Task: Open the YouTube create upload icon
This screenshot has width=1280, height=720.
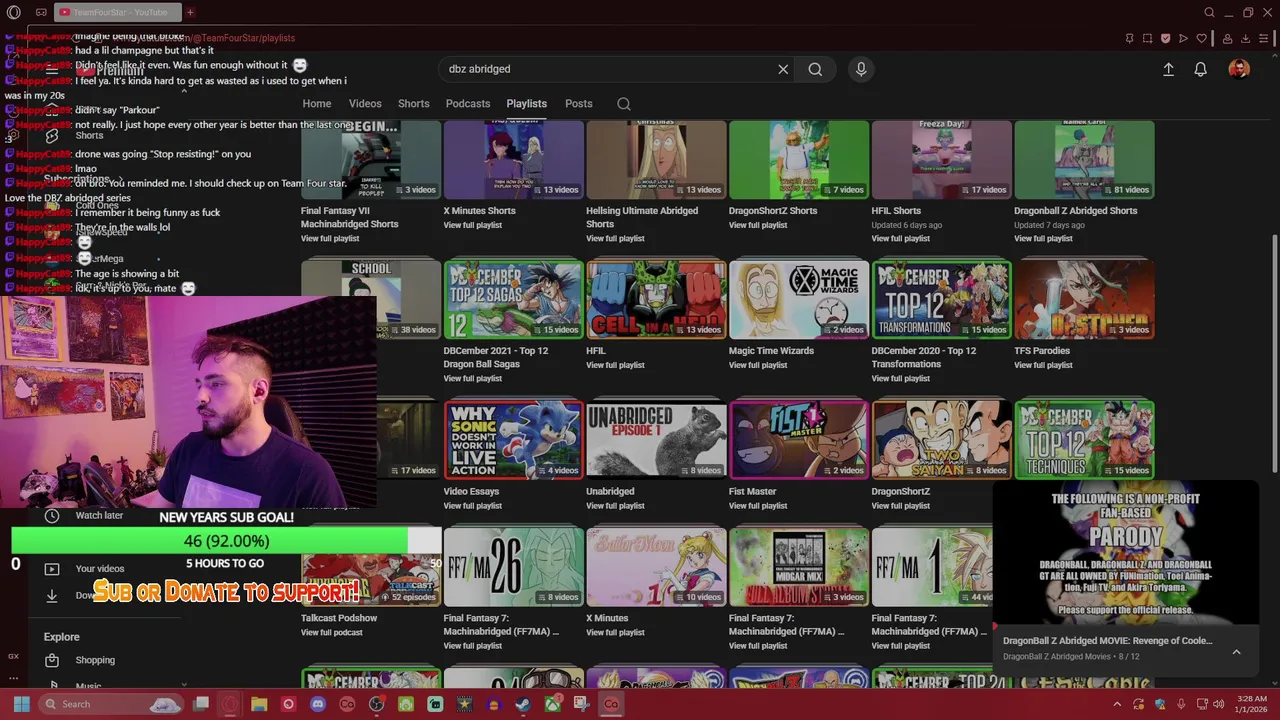Action: pos(1168,69)
